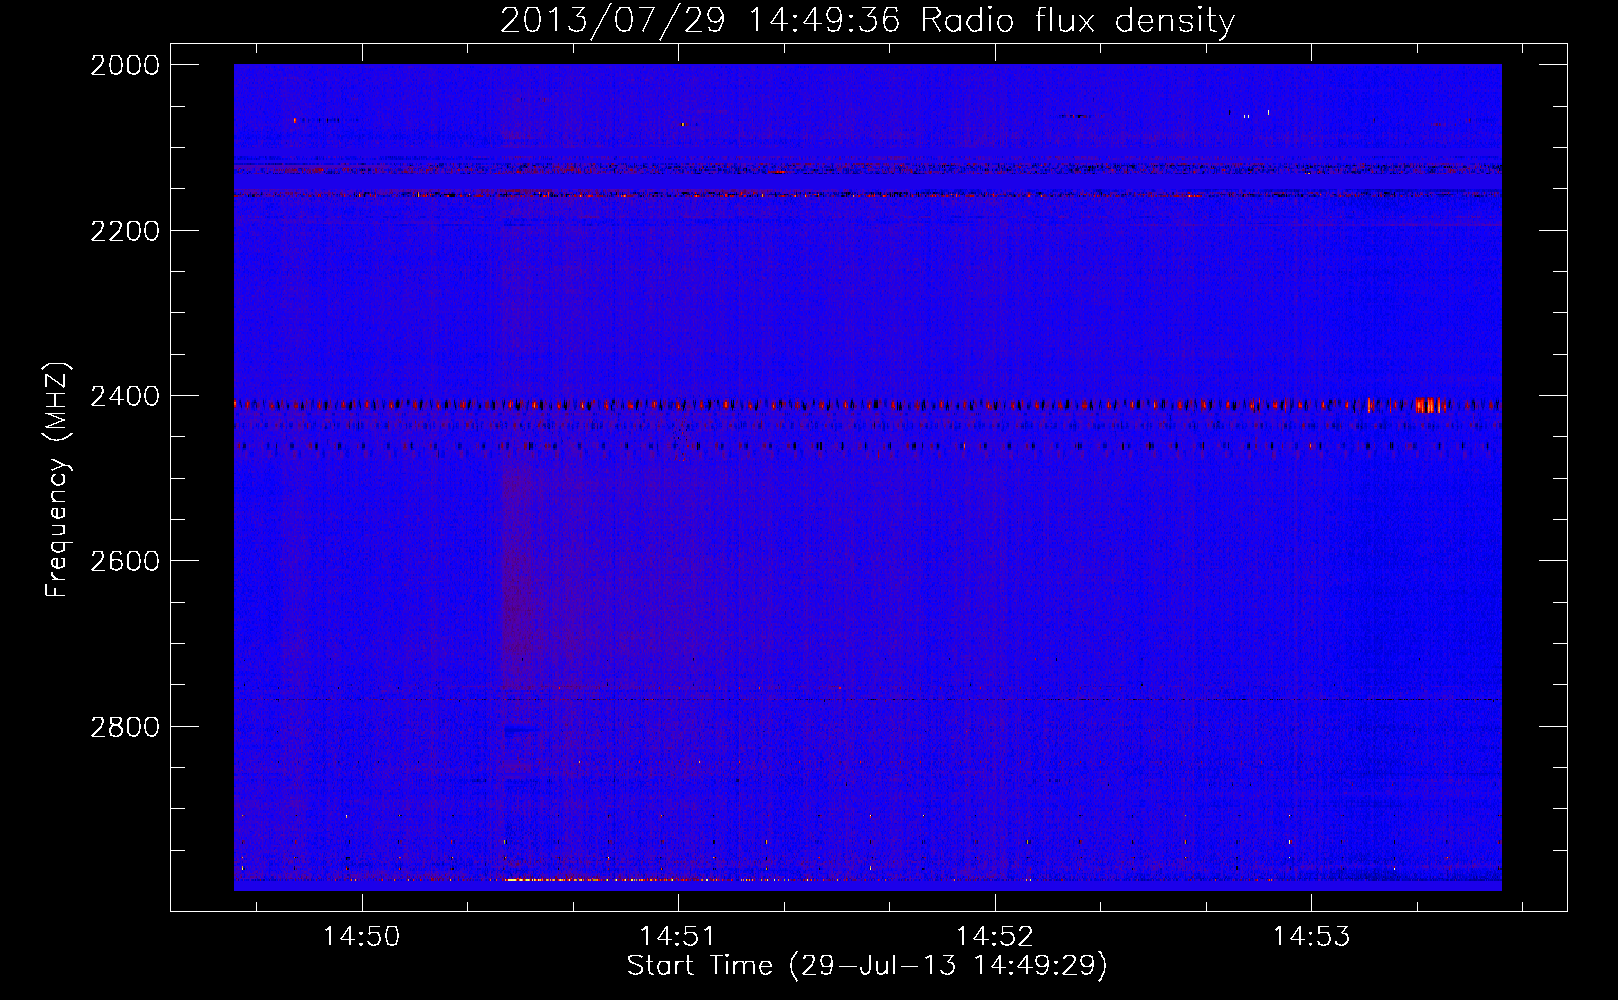Viewport: 1618px width, 1000px height.
Task: Click the 2800 frequency axis label
Action: pos(125,726)
